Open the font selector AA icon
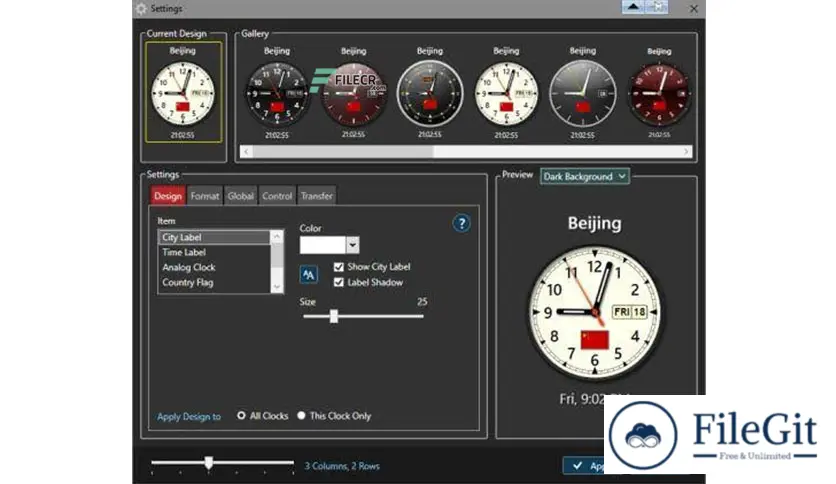 tap(309, 273)
